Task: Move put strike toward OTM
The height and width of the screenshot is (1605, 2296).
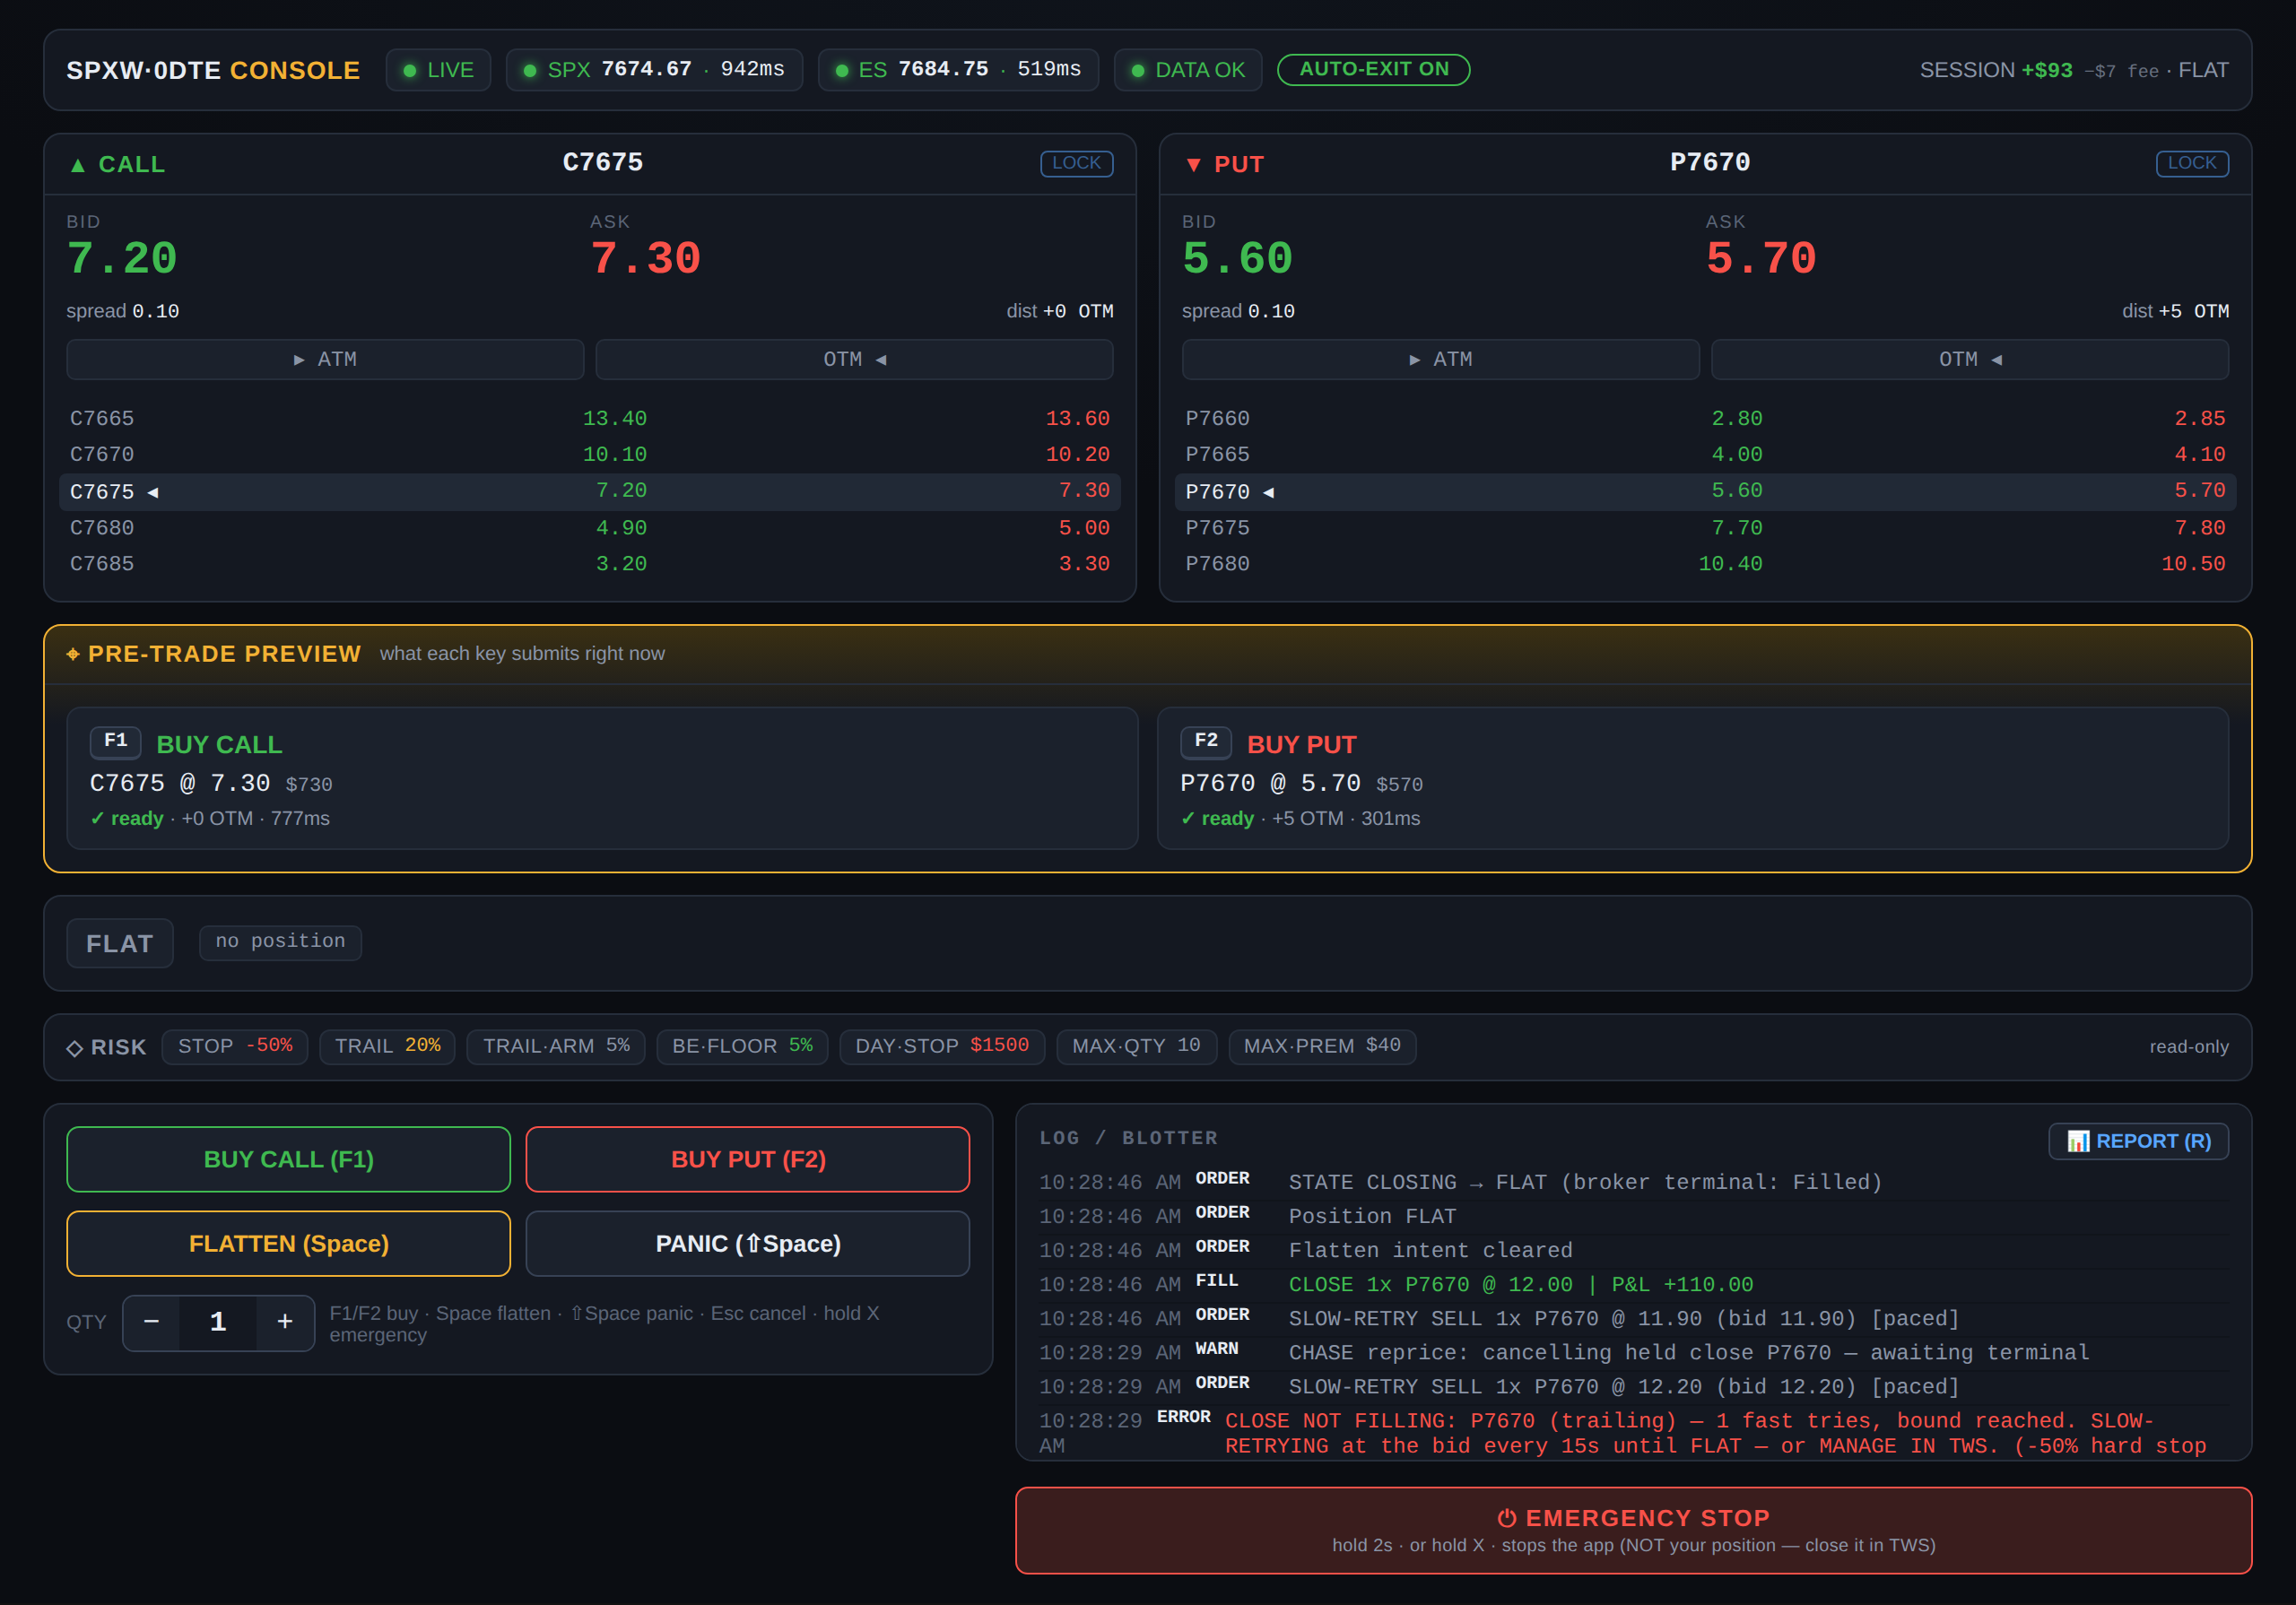Action: (1969, 359)
